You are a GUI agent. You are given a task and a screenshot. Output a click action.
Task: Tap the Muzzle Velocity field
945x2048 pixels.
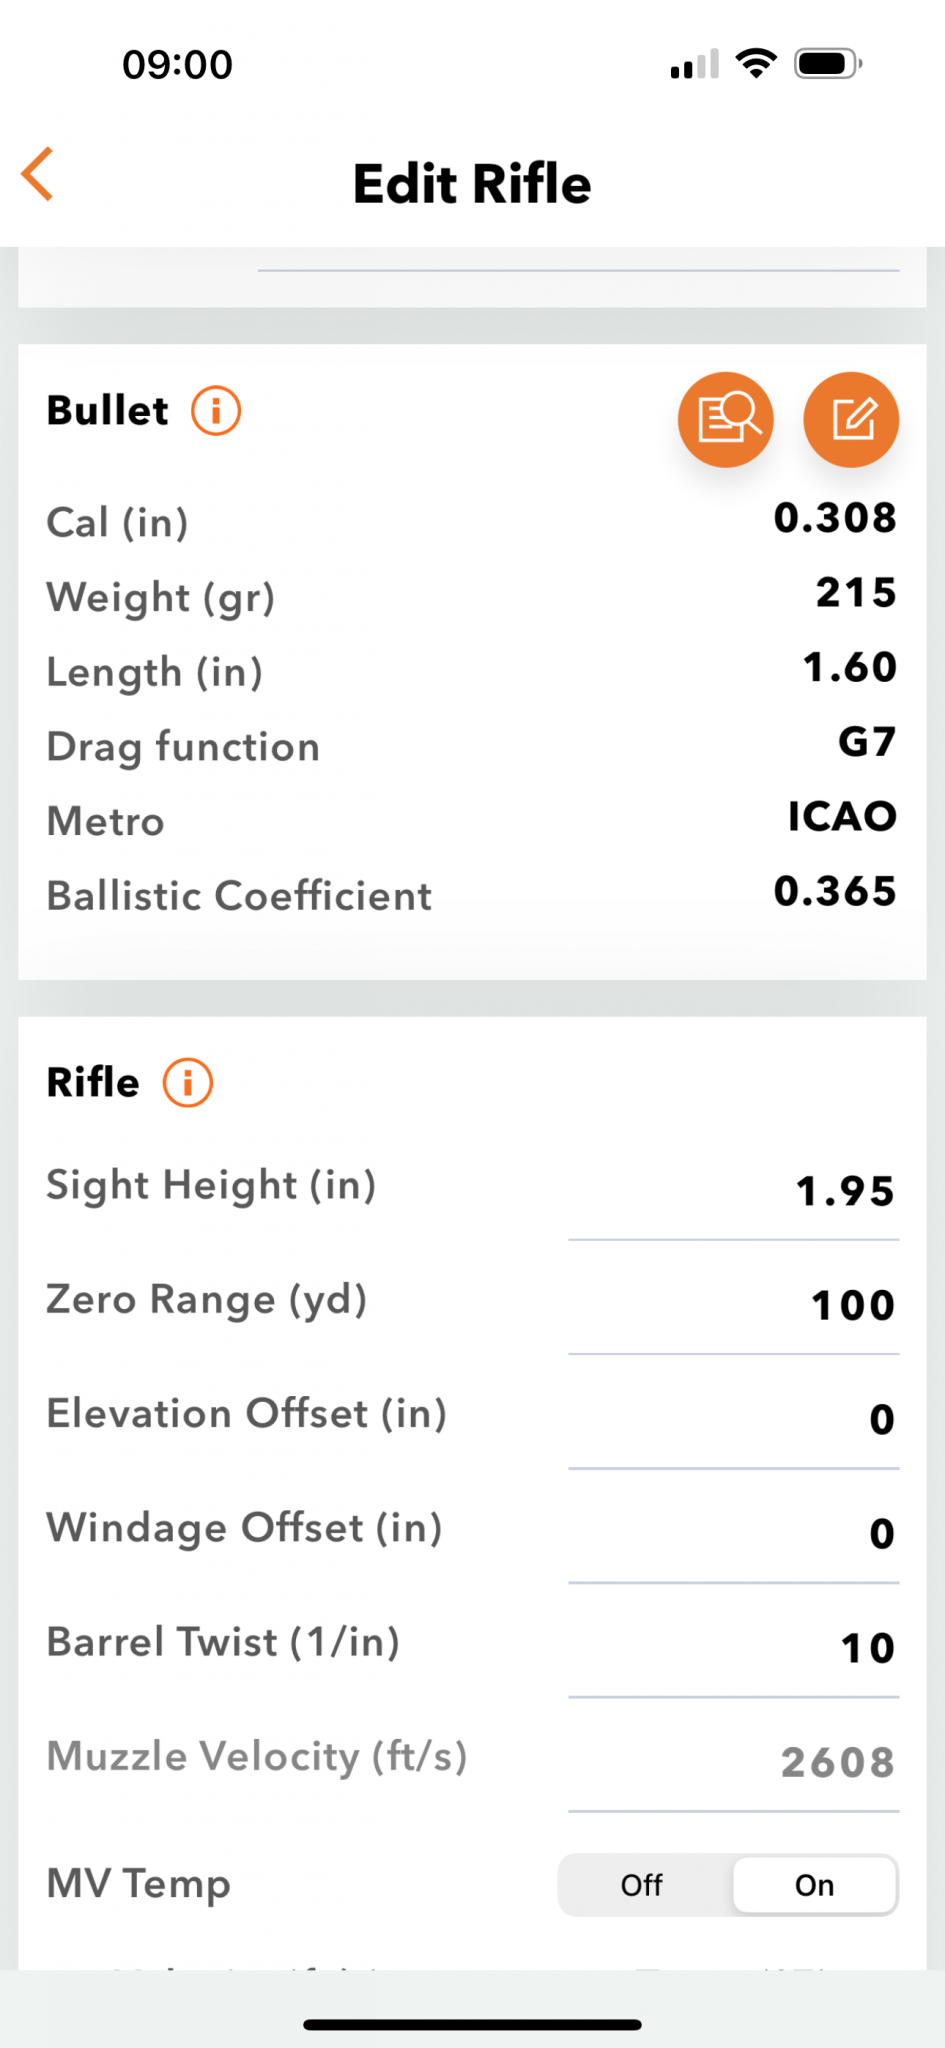(735, 1762)
